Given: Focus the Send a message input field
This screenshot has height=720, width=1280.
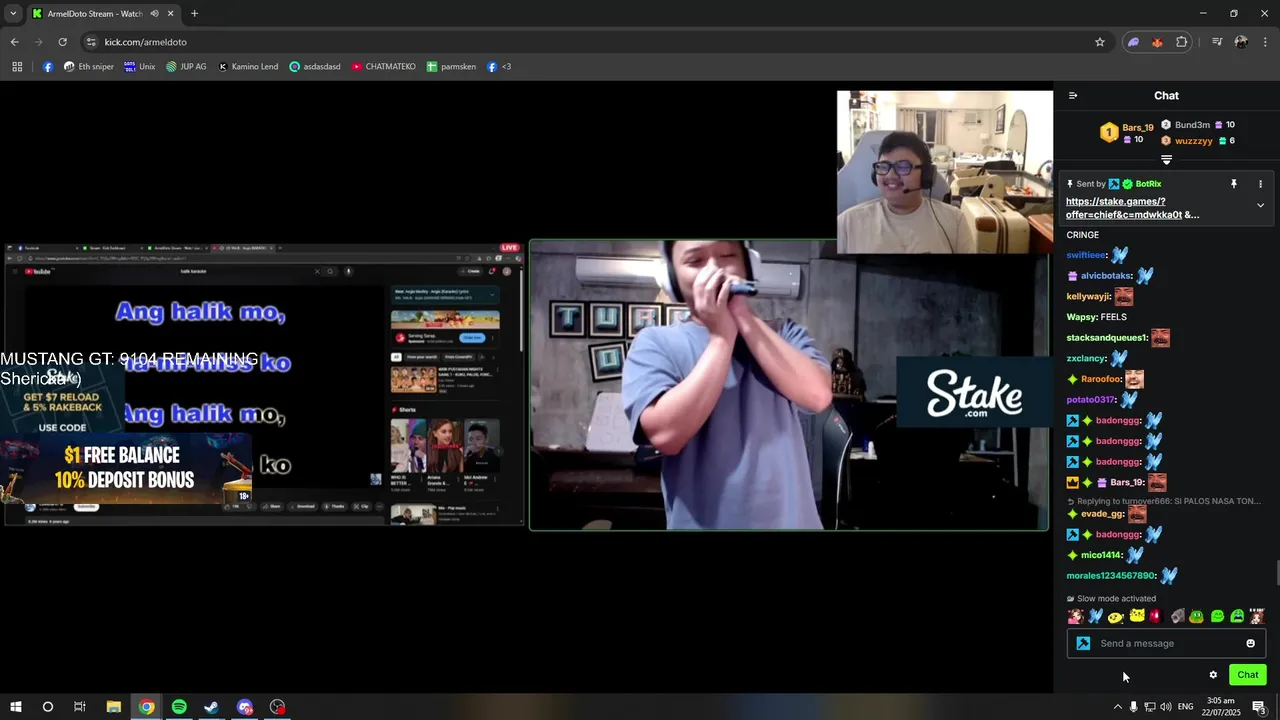Looking at the screenshot, I should [1166, 643].
